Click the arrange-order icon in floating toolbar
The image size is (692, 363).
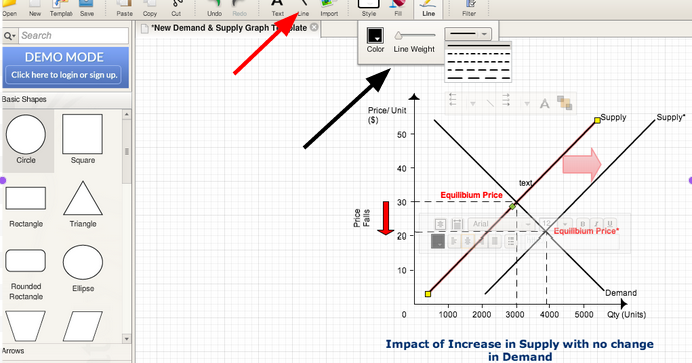pyautogui.click(x=564, y=103)
